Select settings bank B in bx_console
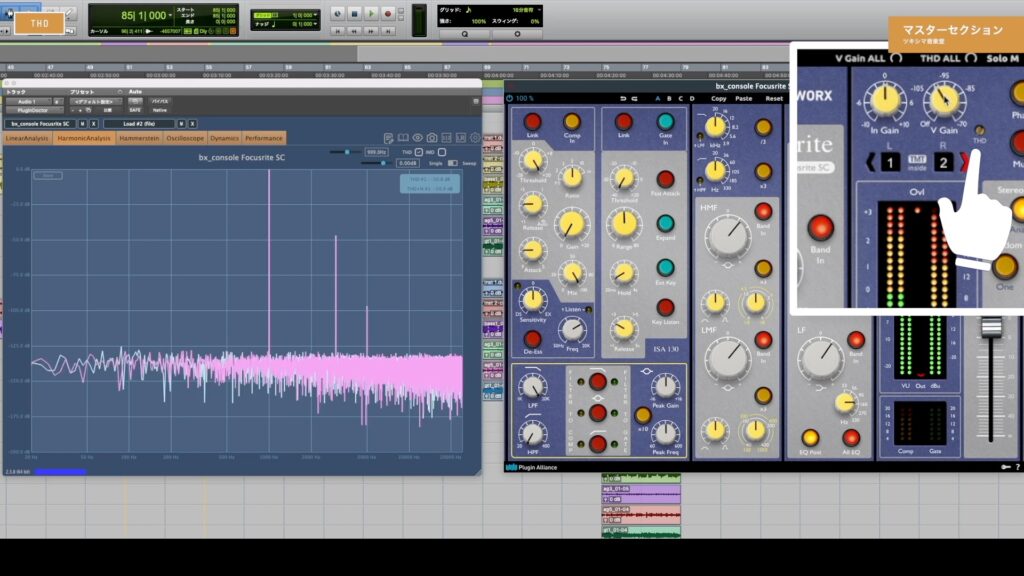This screenshot has width=1024, height=576. pos(669,99)
